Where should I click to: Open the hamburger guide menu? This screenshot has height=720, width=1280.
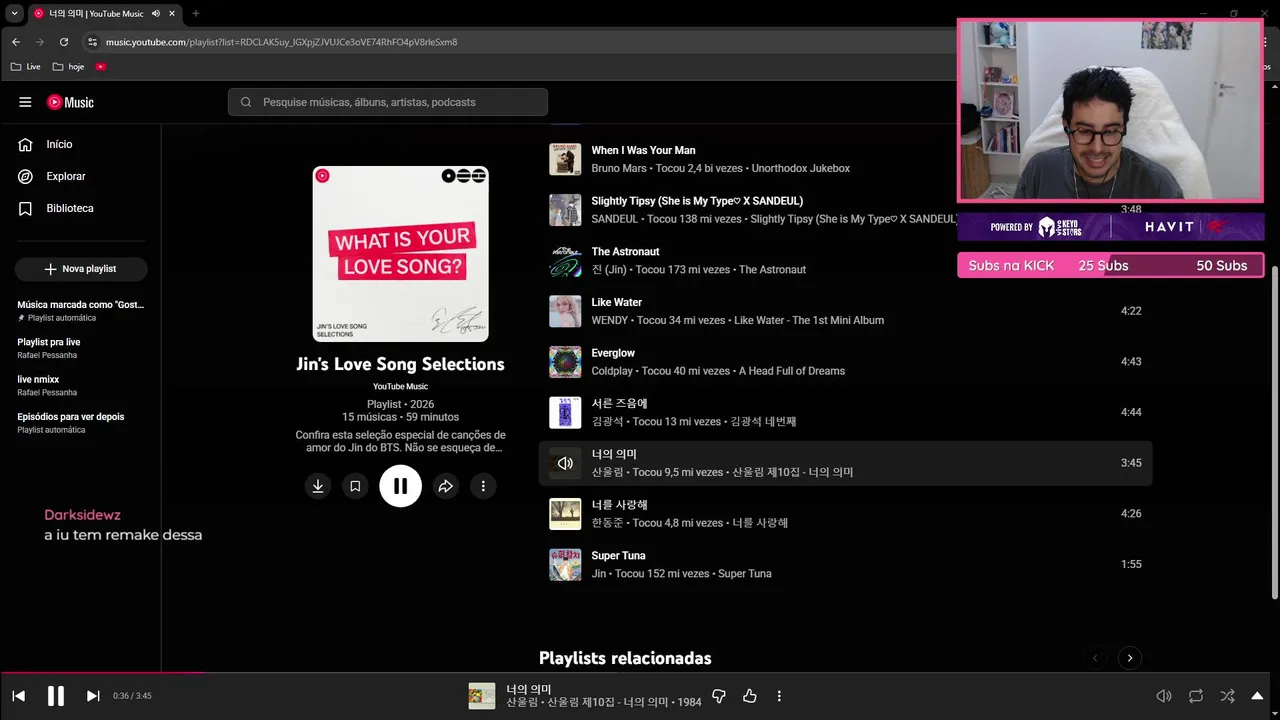25,102
